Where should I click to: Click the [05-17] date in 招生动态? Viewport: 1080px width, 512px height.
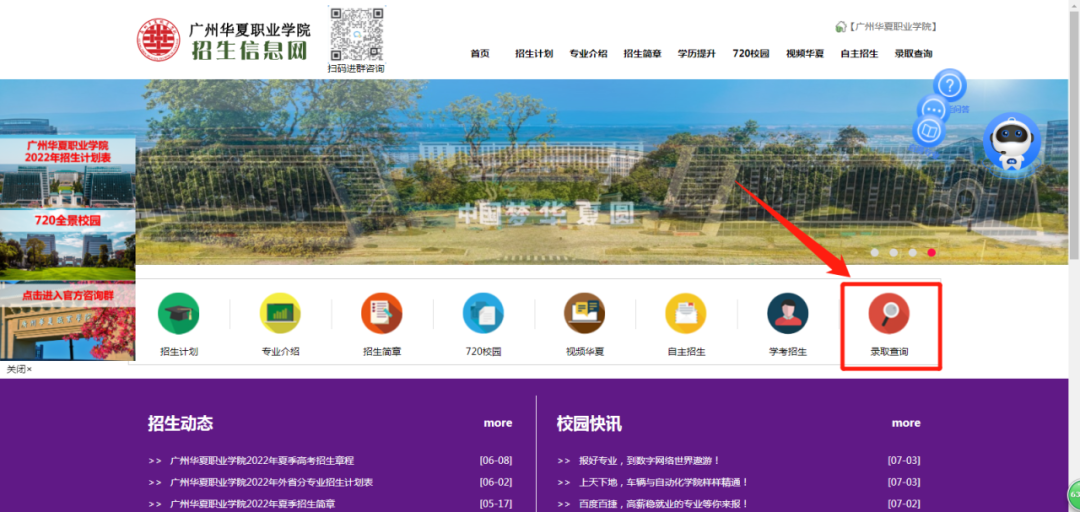coord(496,504)
